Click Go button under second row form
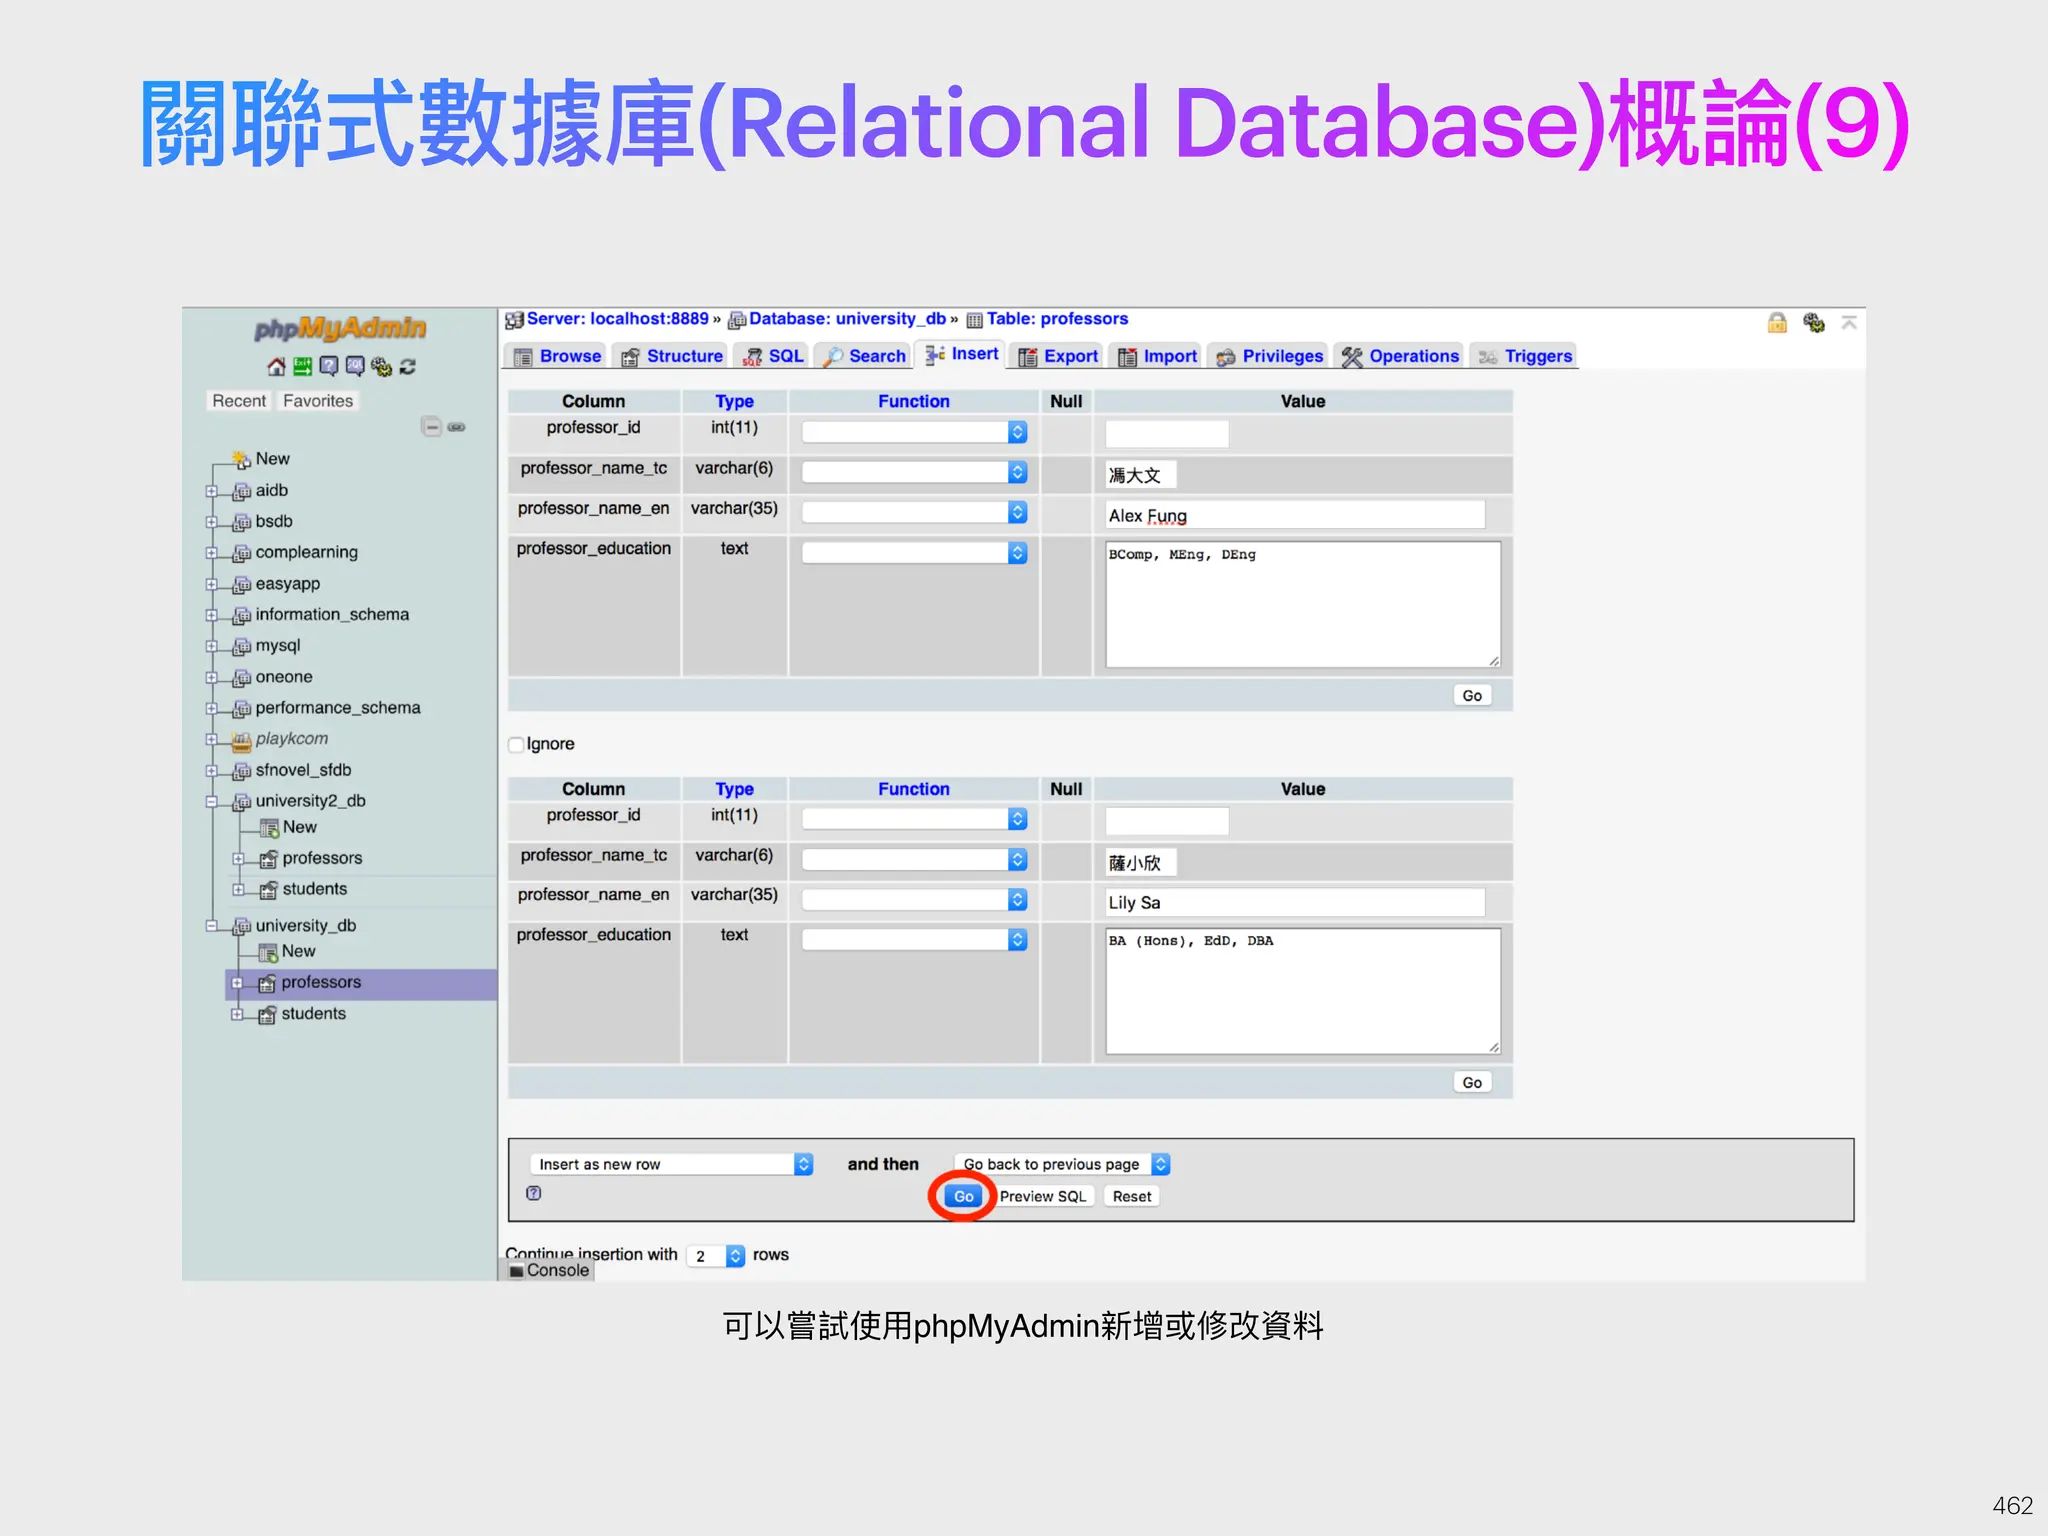This screenshot has height=1536, width=2048. (x=1471, y=1083)
